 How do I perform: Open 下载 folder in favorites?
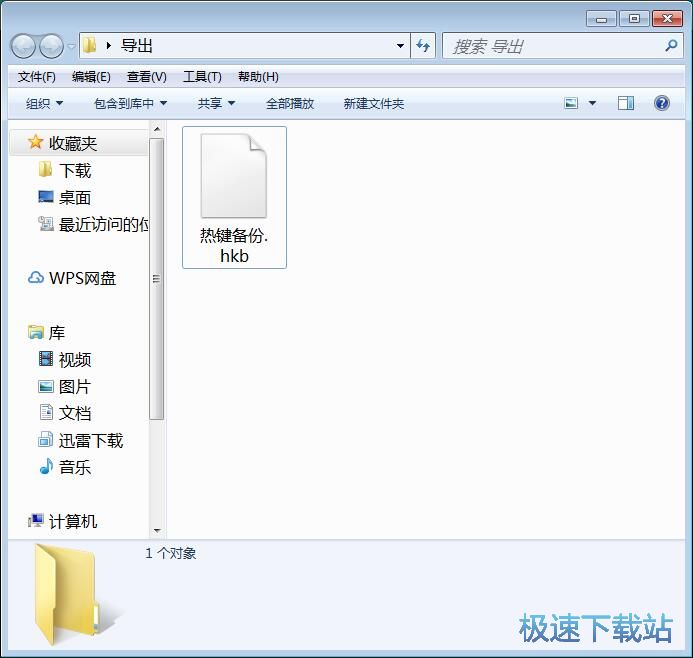[x=75, y=171]
